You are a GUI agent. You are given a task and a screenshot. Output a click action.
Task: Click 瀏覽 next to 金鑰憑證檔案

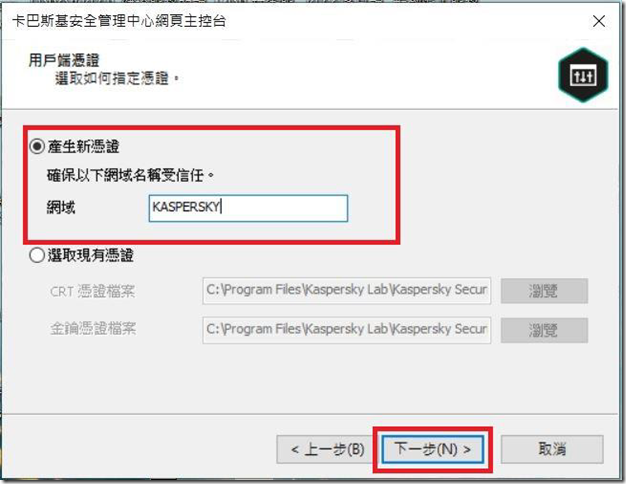[544, 330]
